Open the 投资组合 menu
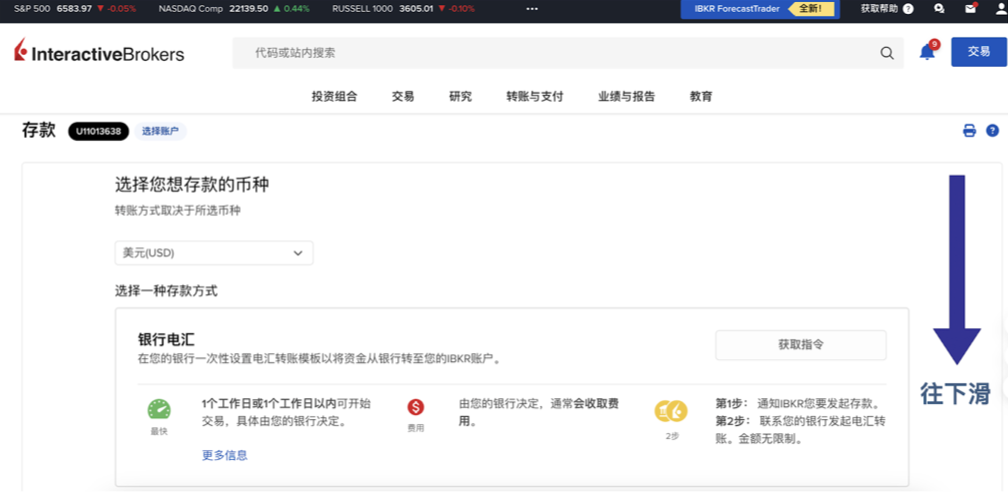This screenshot has height=495, width=1008. pos(334,97)
